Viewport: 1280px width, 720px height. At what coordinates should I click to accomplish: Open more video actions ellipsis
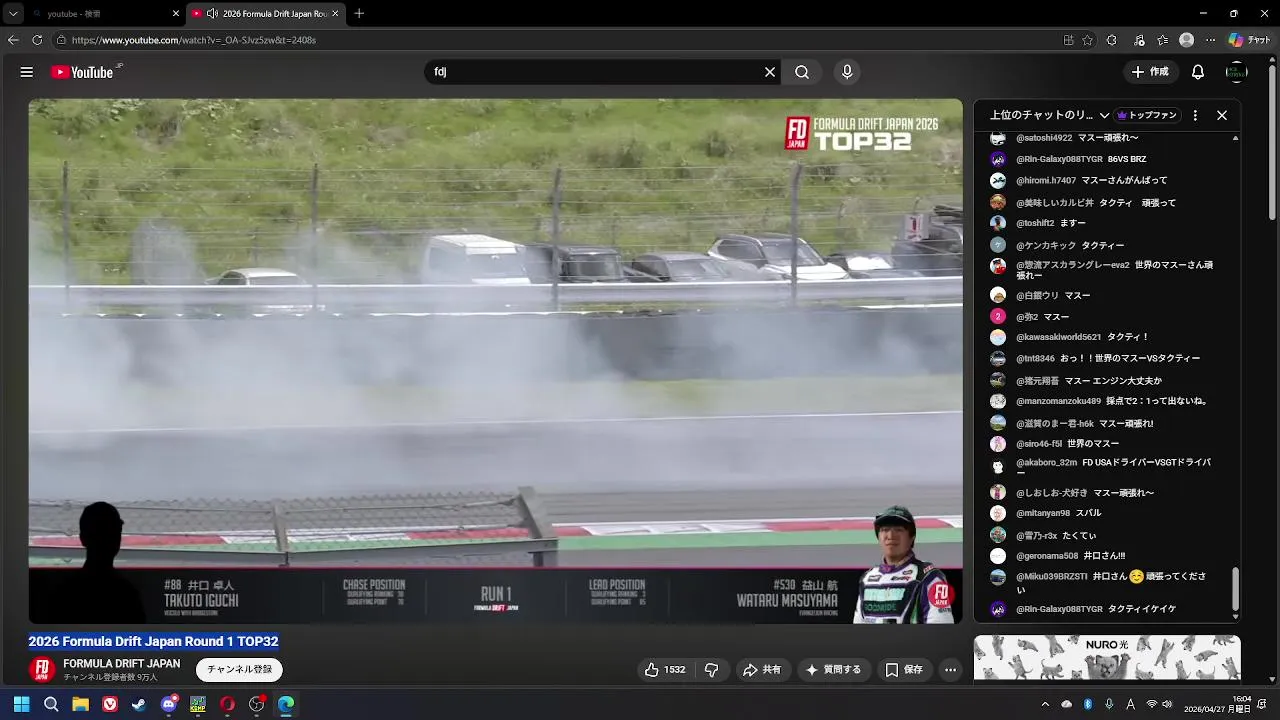pyautogui.click(x=951, y=670)
